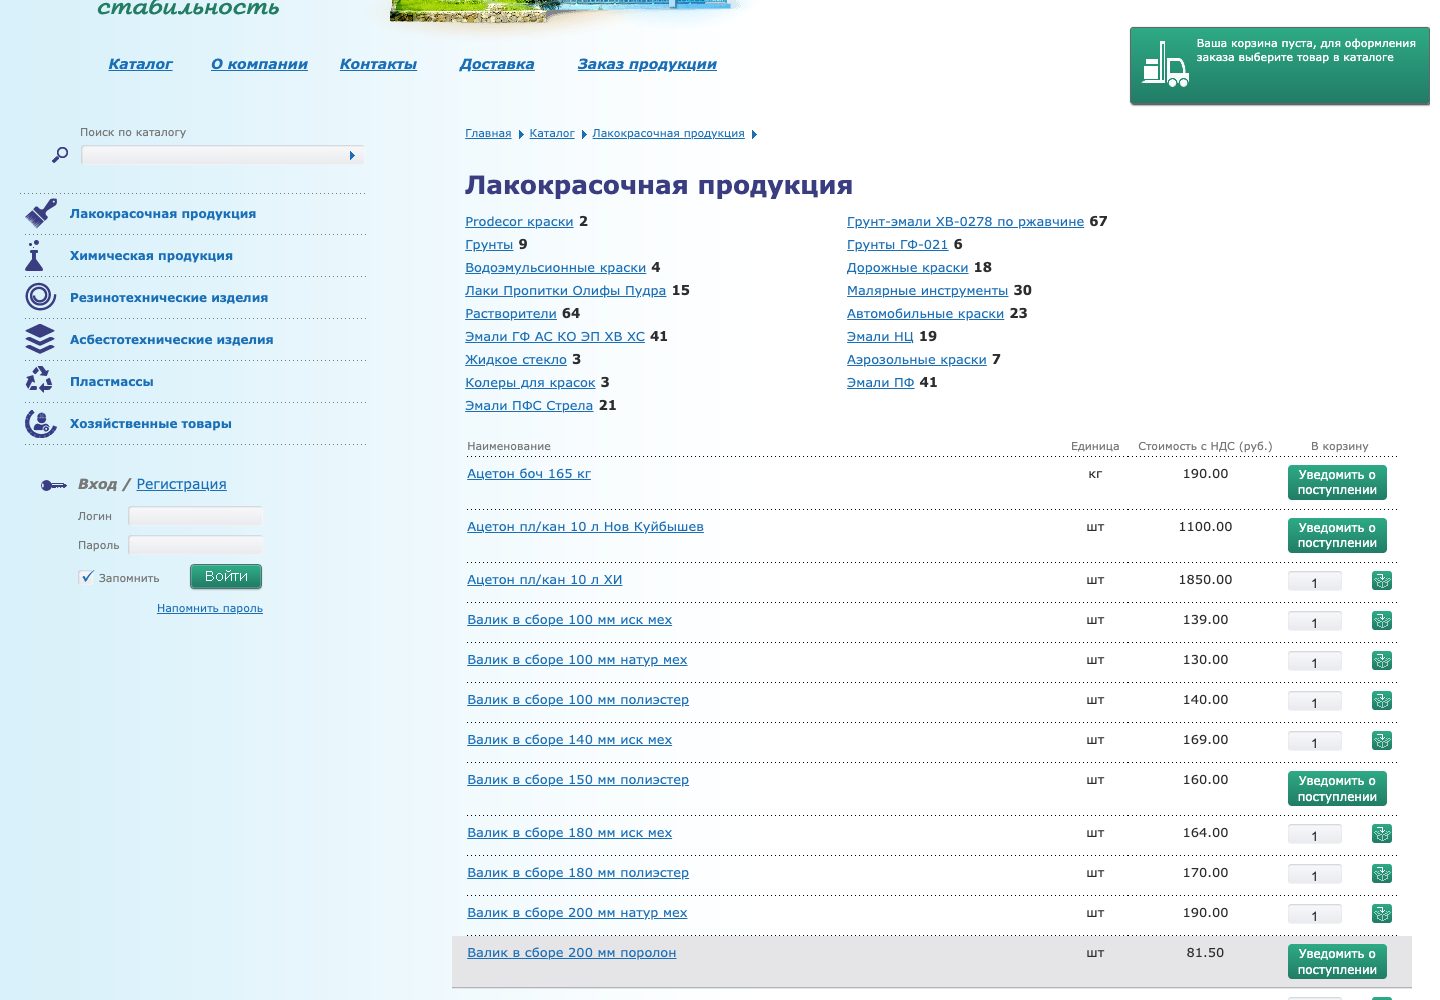1440x1000 pixels.
Task: Open the Контакты menu item
Action: [x=378, y=64]
